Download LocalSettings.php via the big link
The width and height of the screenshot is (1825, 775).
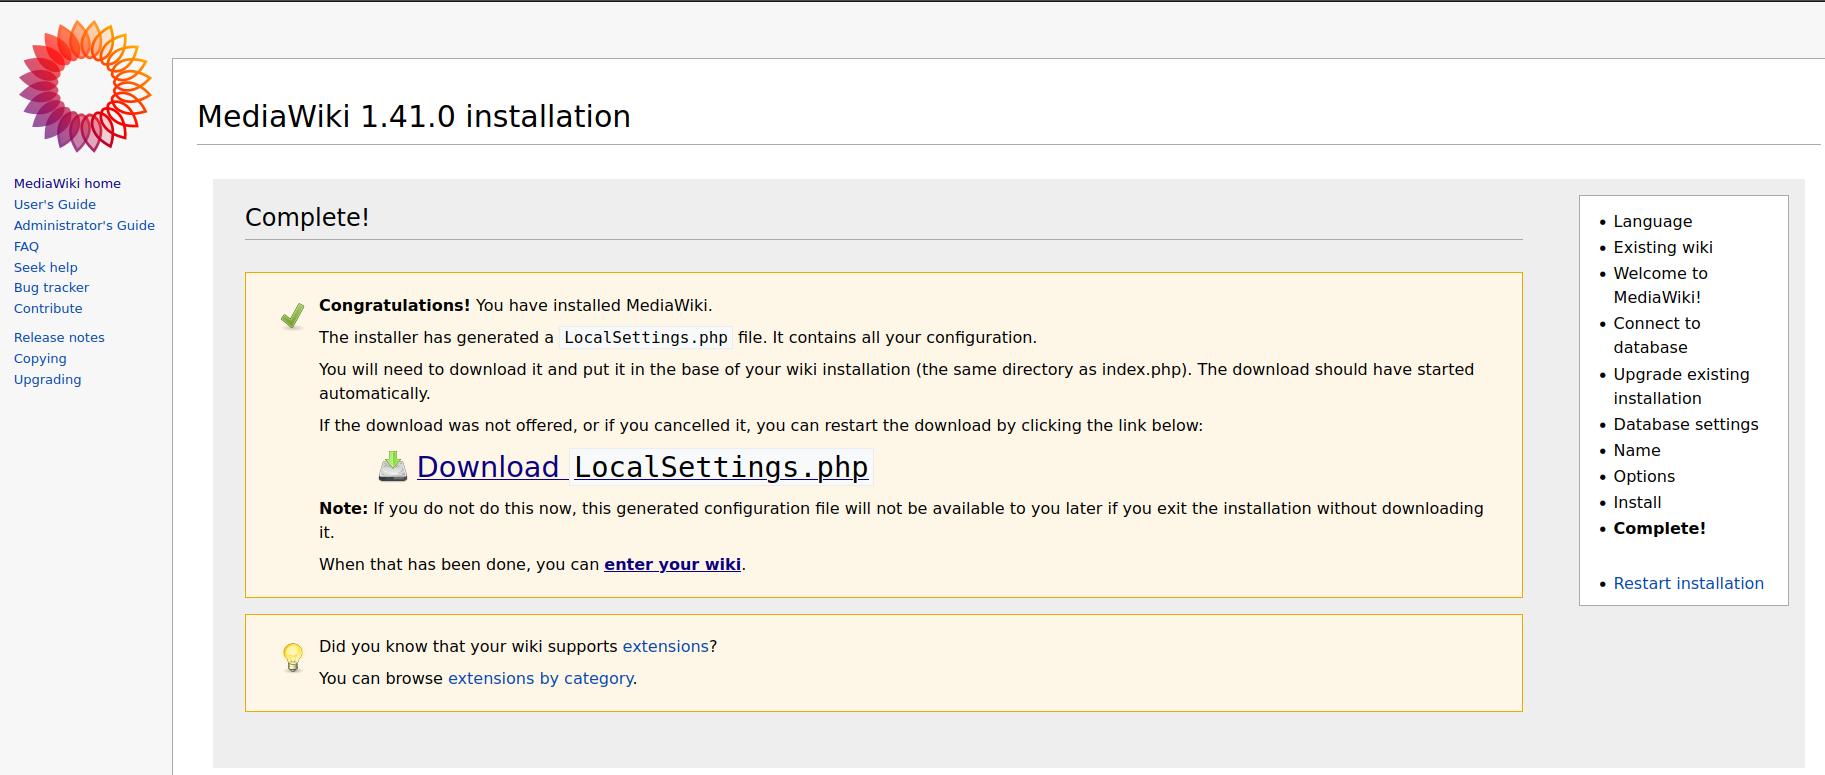pyautogui.click(x=643, y=467)
